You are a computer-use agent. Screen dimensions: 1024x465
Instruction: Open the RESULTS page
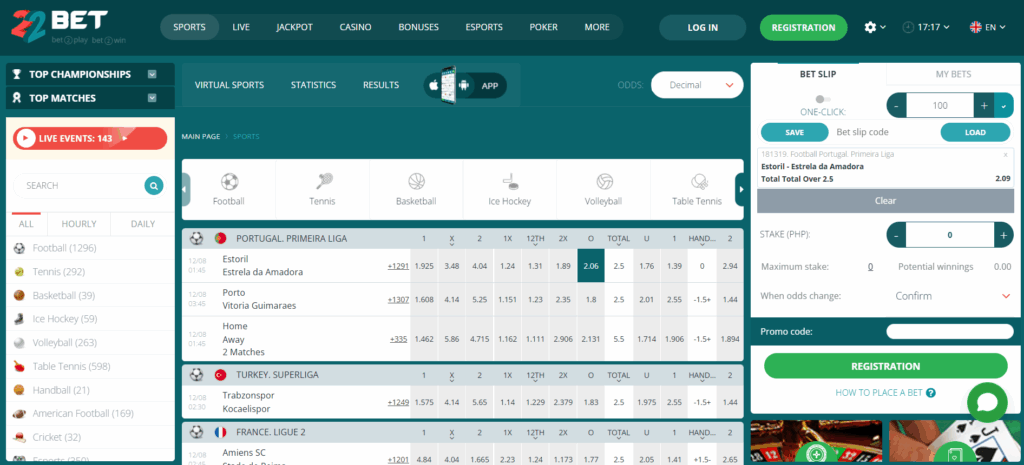coord(381,85)
